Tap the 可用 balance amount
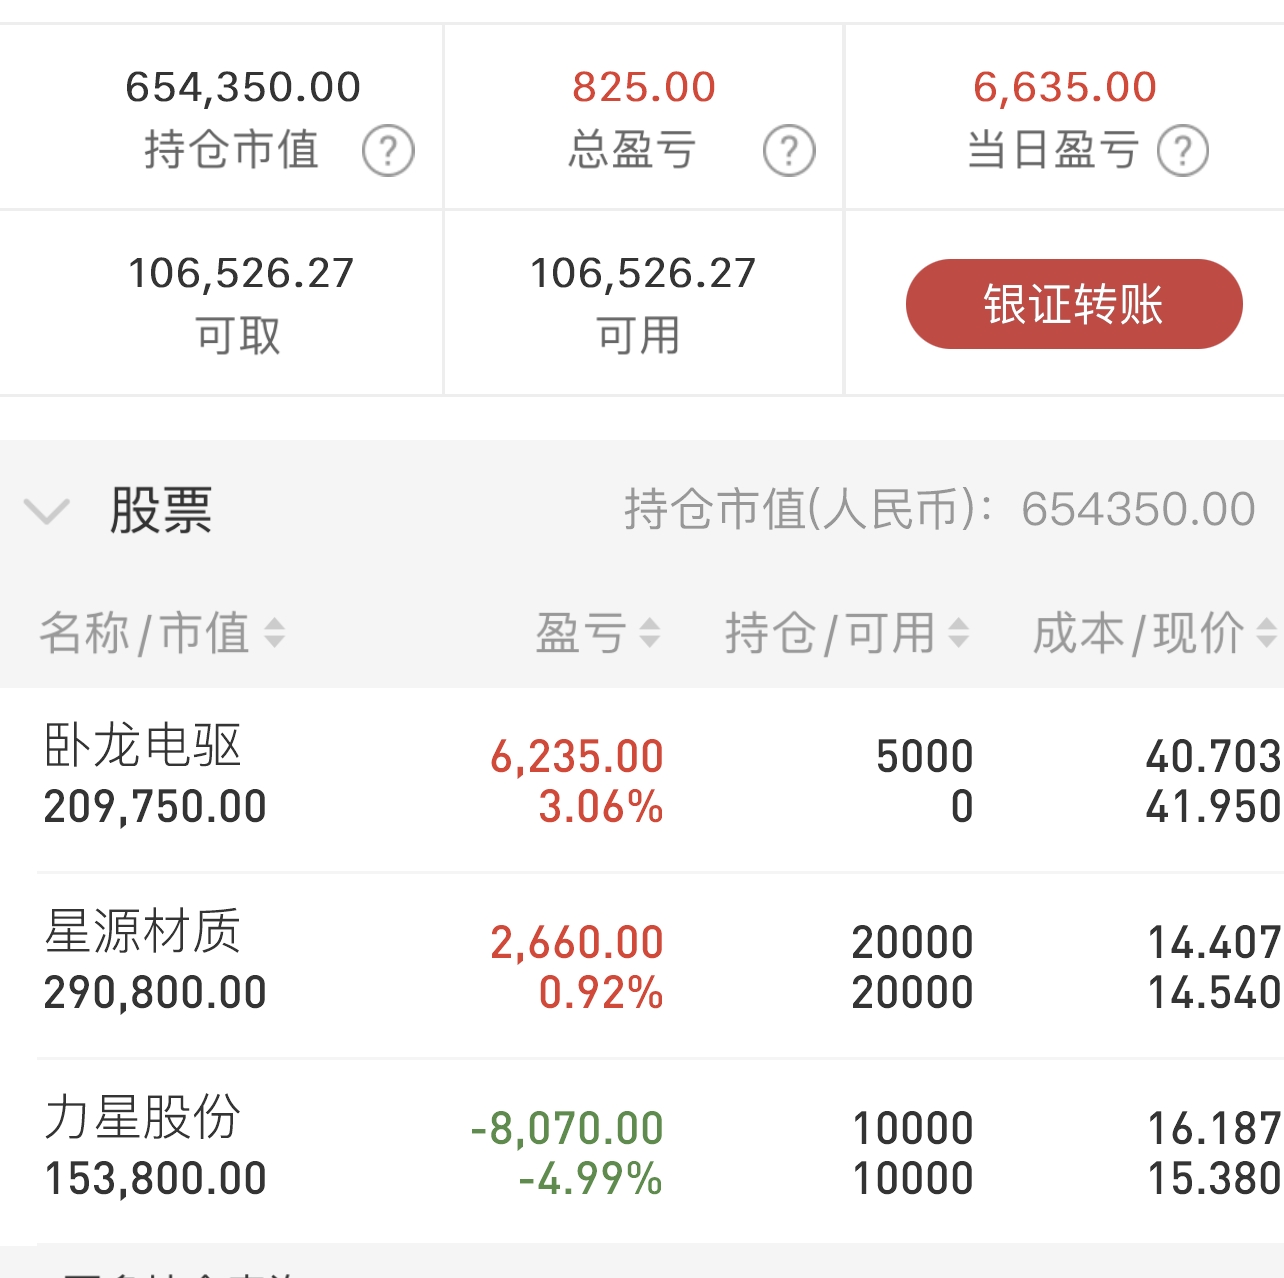The width and height of the screenshot is (1284, 1278). (x=643, y=273)
